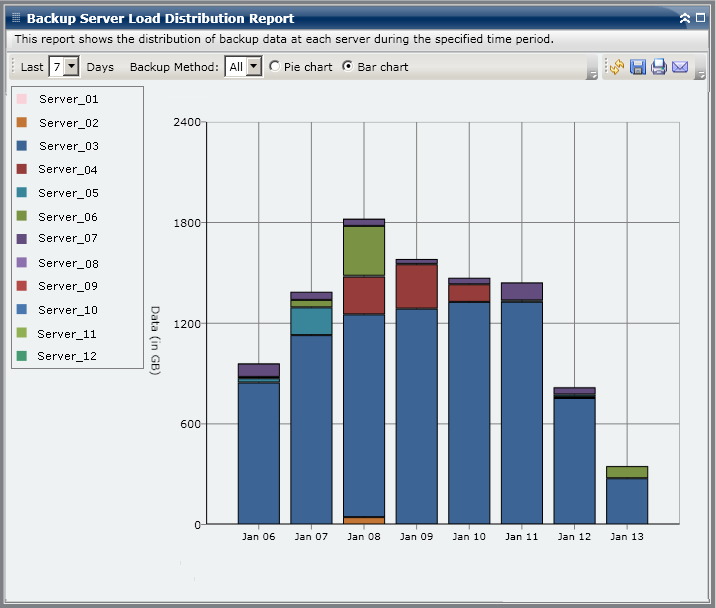Viewport: 716px width, 608px height.
Task: Click the Save report floppy icon
Action: pos(637,67)
